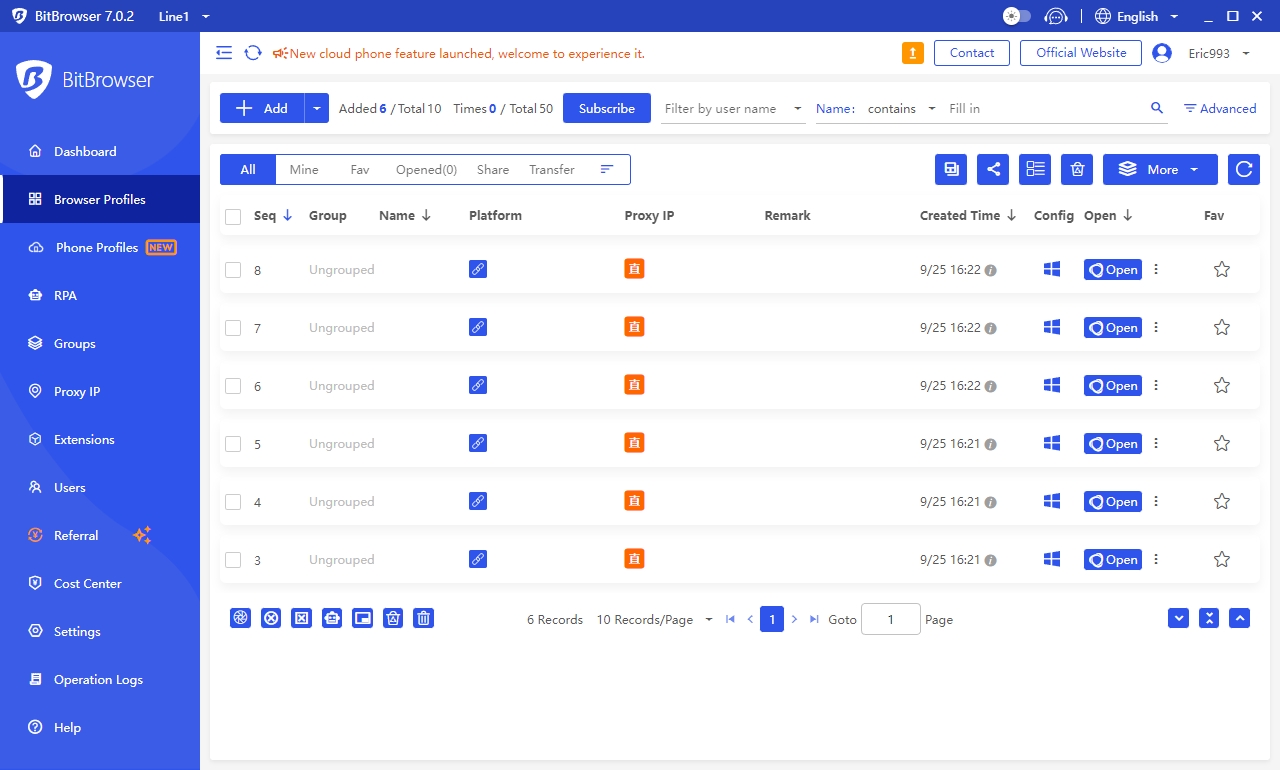Favorite profile 8 with the star
1280x770 pixels.
point(1221,269)
